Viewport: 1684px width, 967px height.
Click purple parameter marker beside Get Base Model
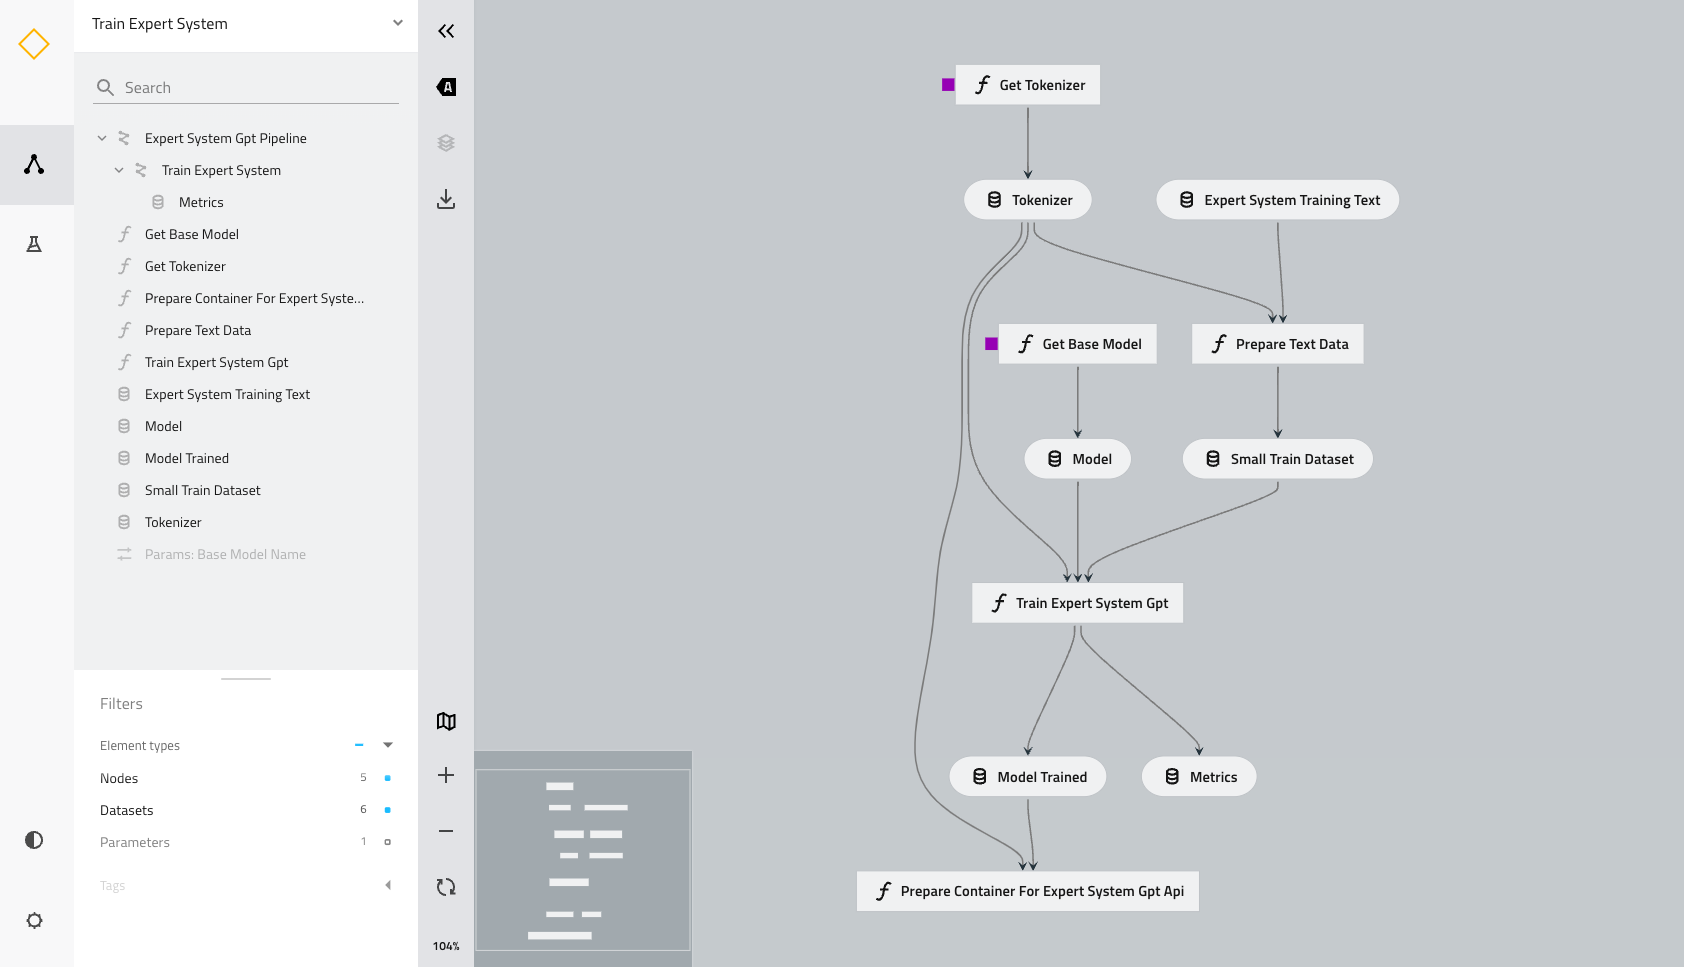(991, 344)
